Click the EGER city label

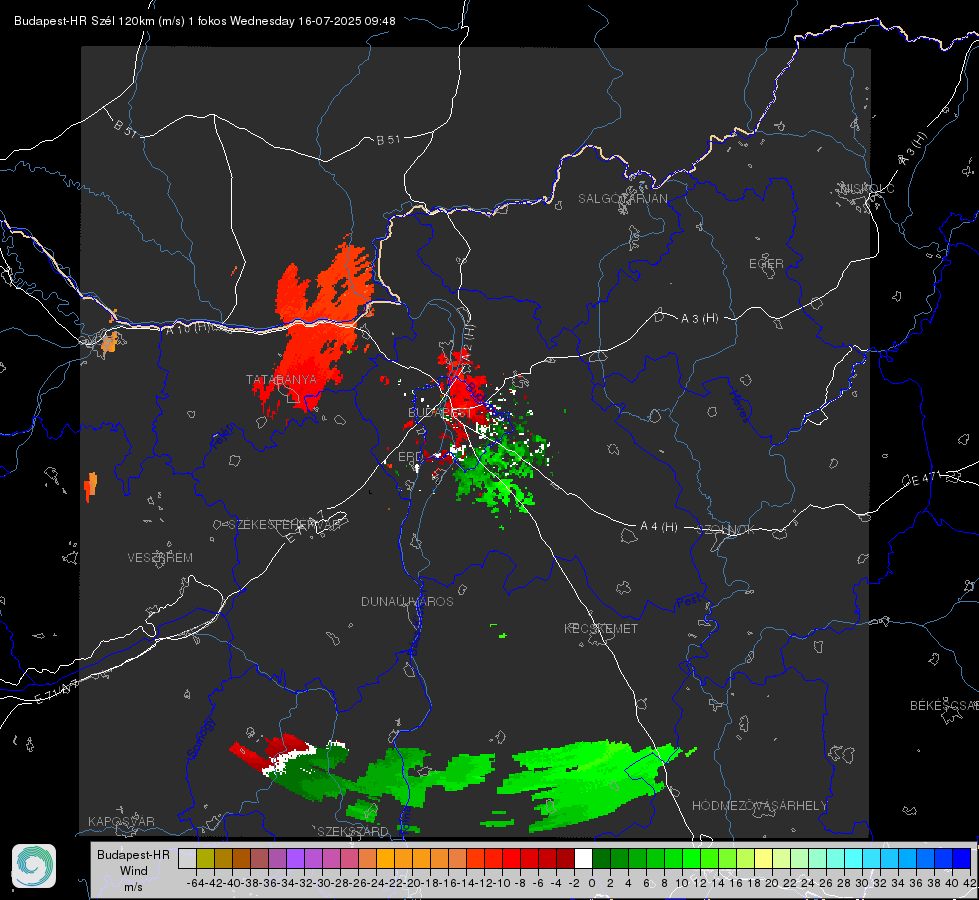click(x=766, y=264)
